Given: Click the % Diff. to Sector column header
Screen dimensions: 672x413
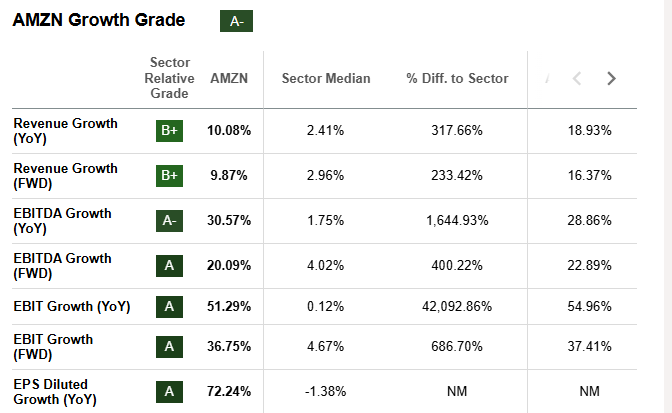Looking at the screenshot, I should 457,78.
